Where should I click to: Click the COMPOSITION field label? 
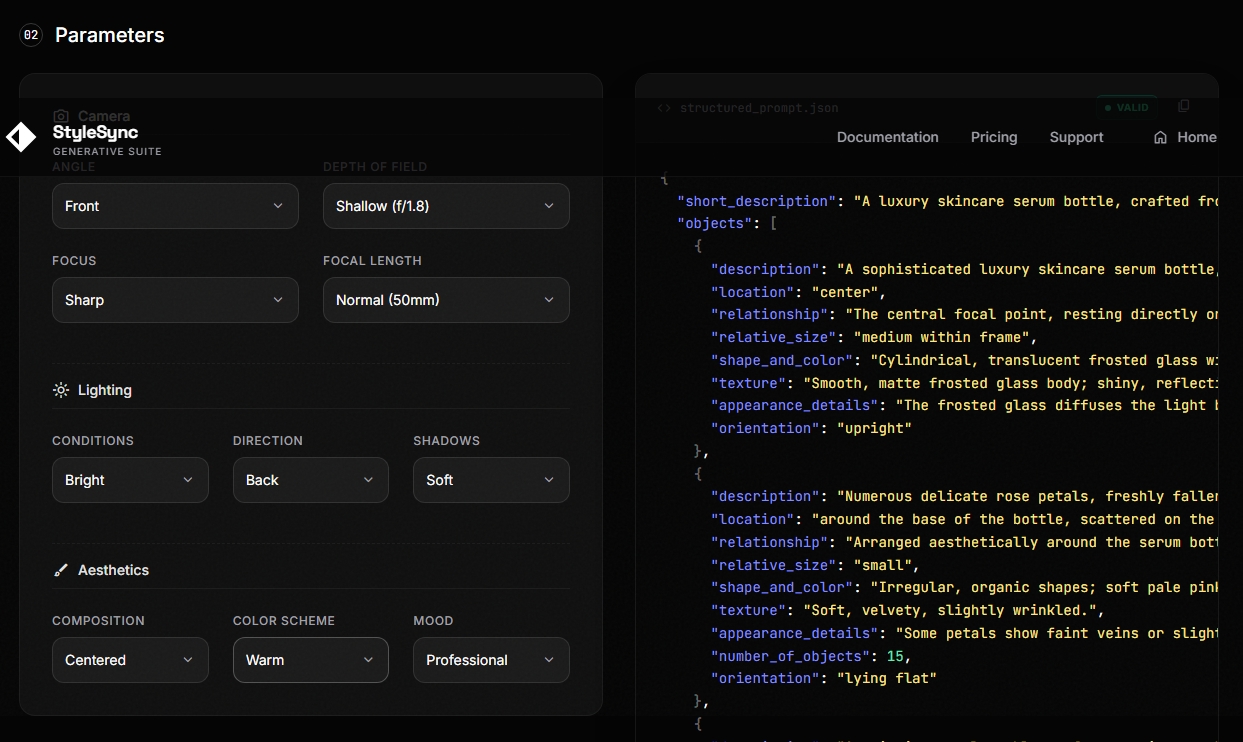tap(98, 621)
